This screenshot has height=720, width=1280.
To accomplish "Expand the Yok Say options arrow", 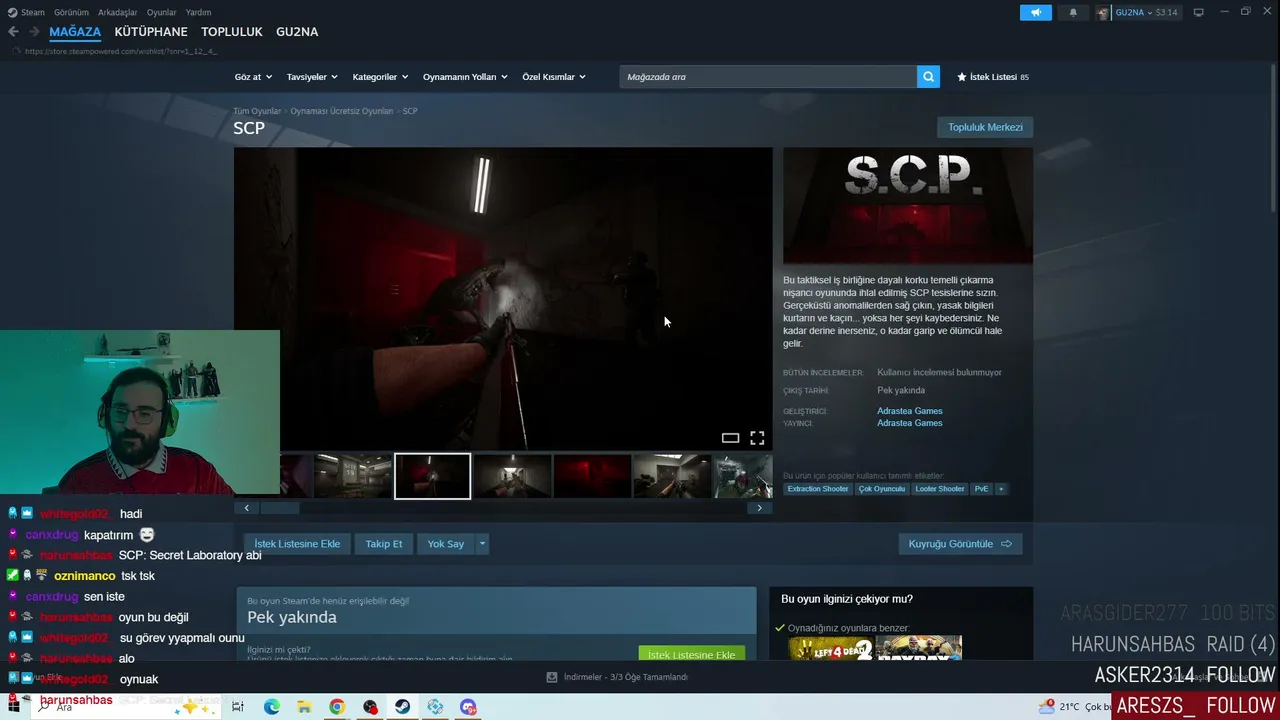I will pos(482,544).
